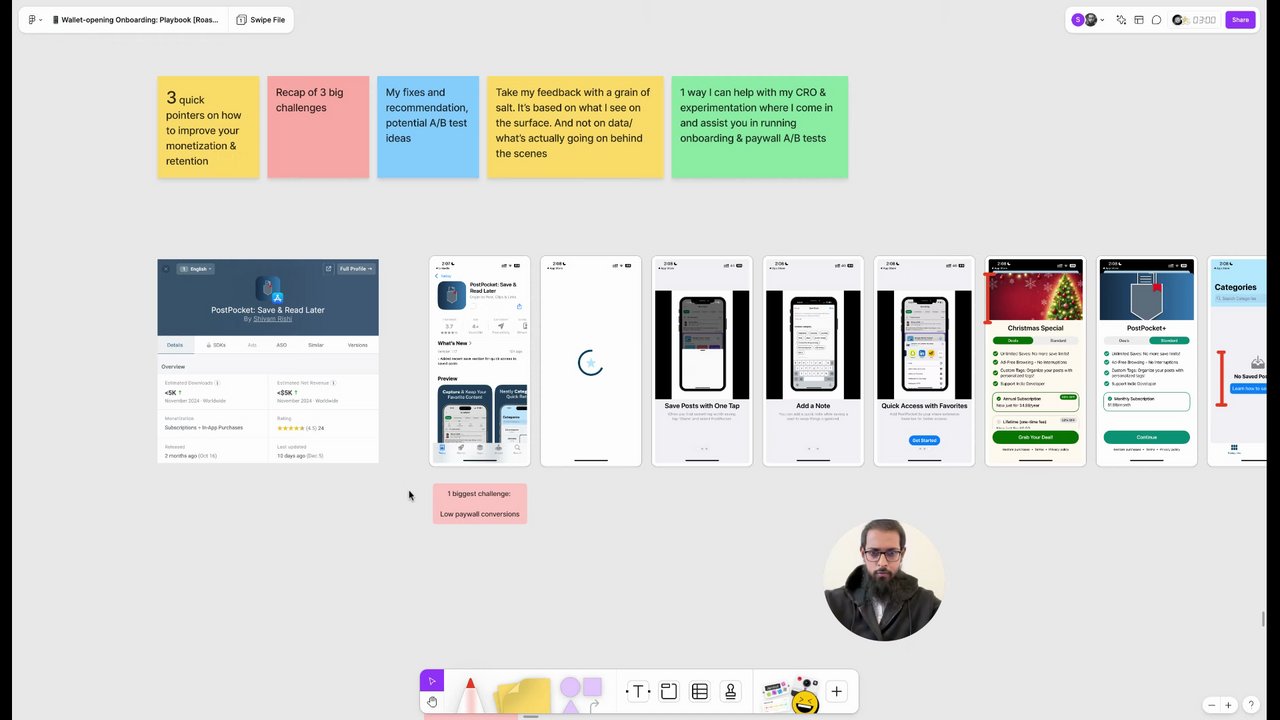Image resolution: width=1280 pixels, height=720 pixels.
Task: Select the 'Save Posts with One Tap' screenshot
Action: 702,361
